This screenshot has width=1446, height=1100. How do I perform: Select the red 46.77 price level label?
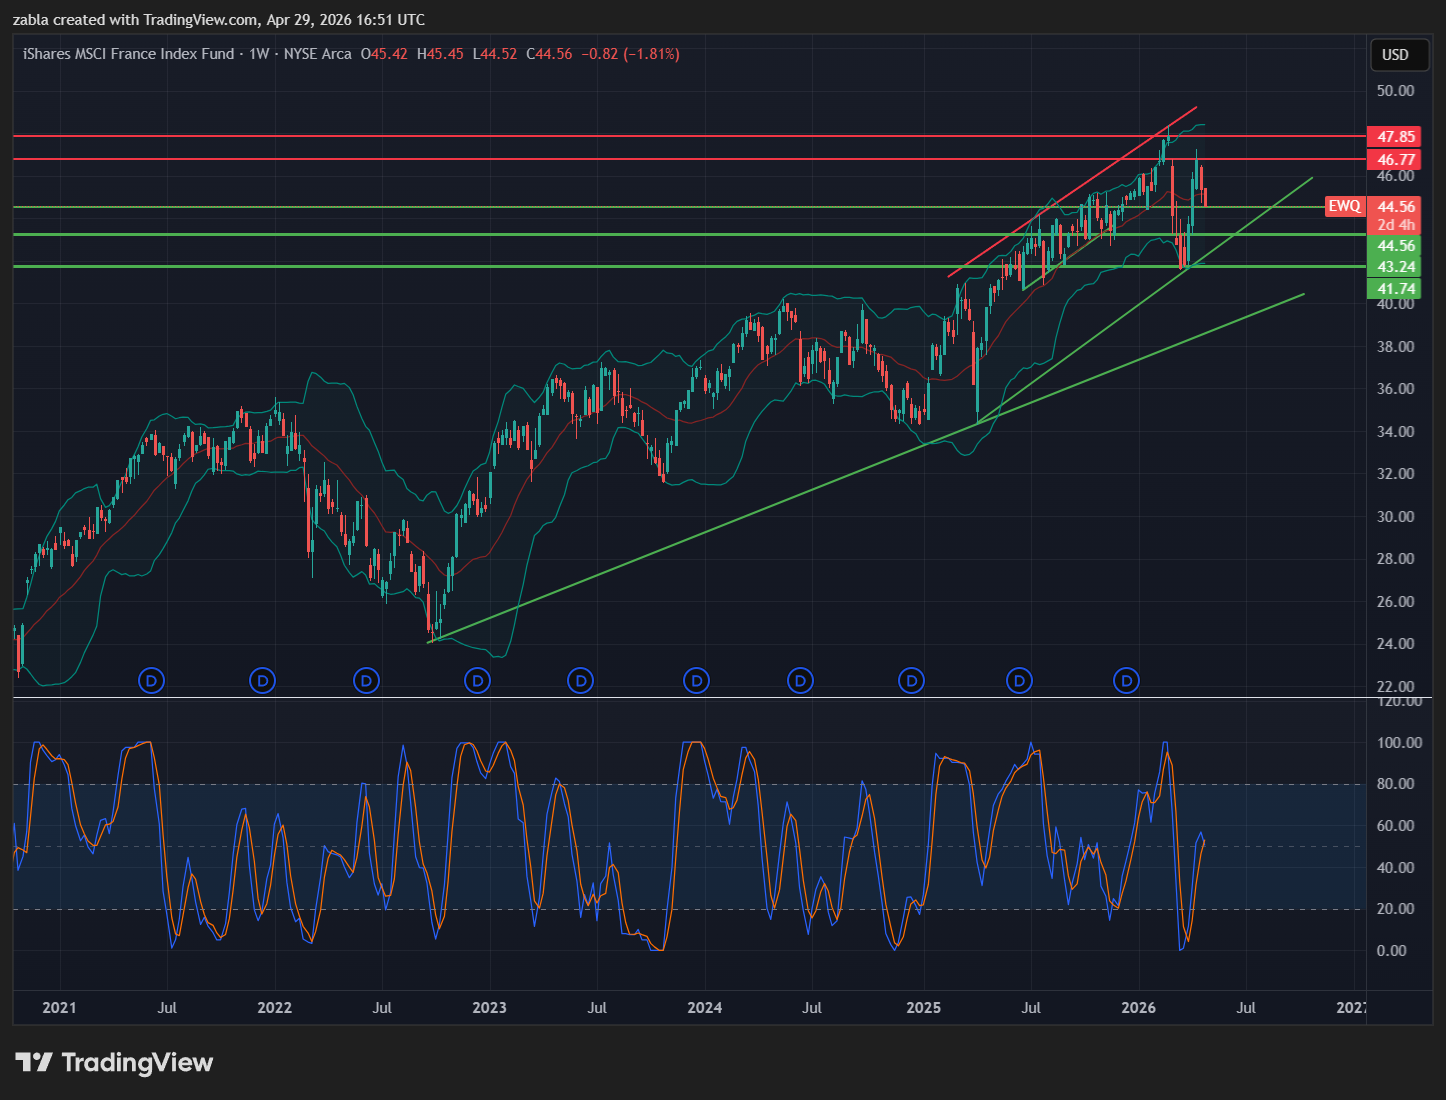click(1395, 159)
